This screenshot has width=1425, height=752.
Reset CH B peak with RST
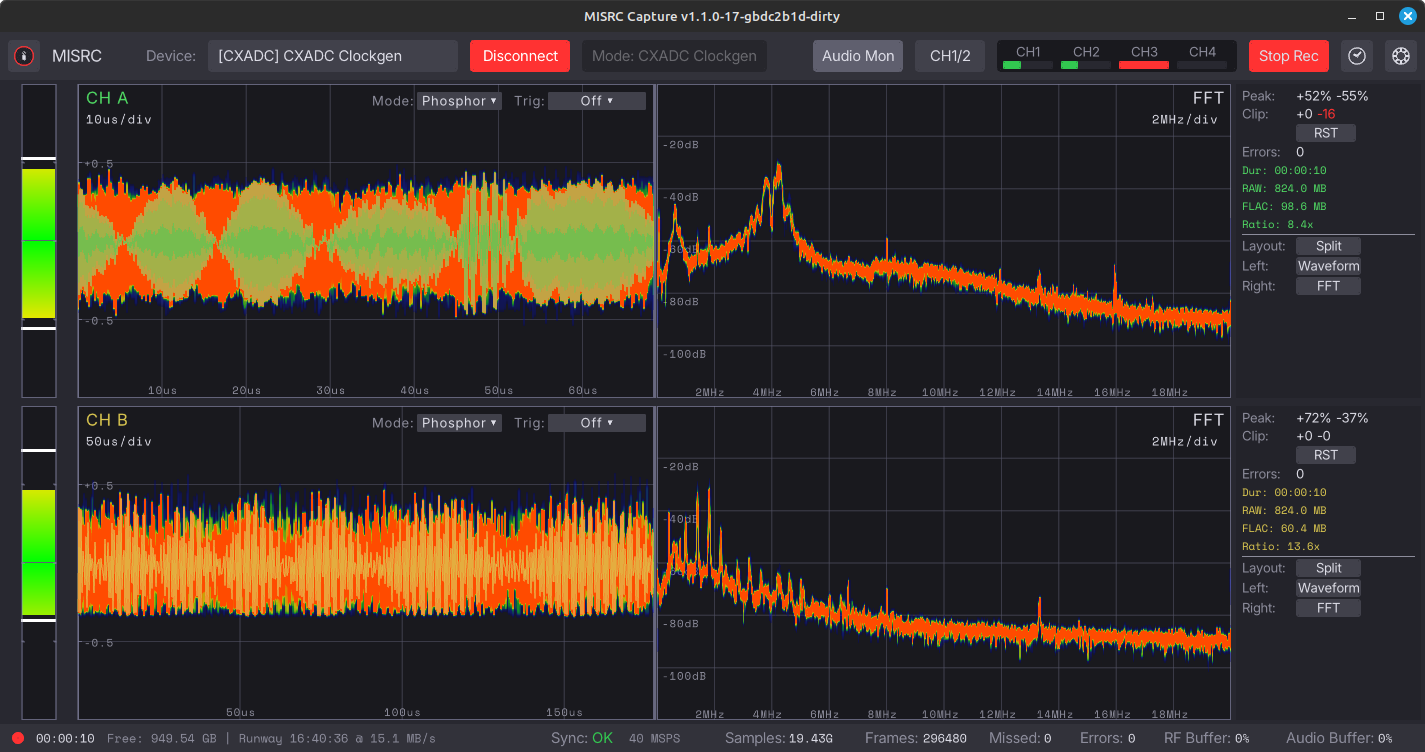pyautogui.click(x=1326, y=455)
